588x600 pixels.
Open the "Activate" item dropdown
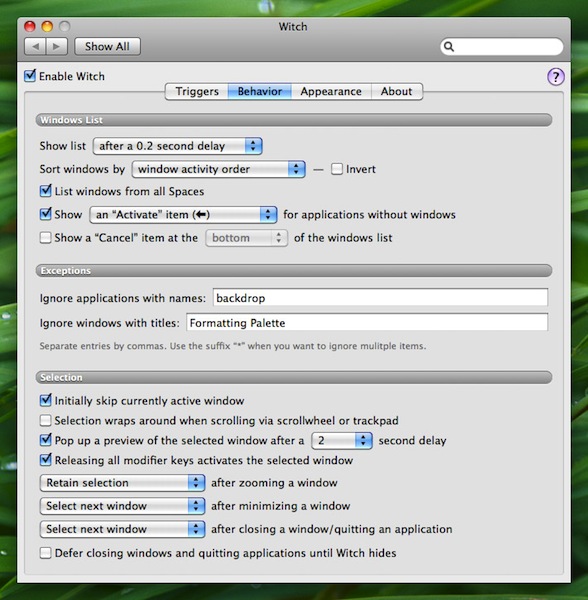183,215
